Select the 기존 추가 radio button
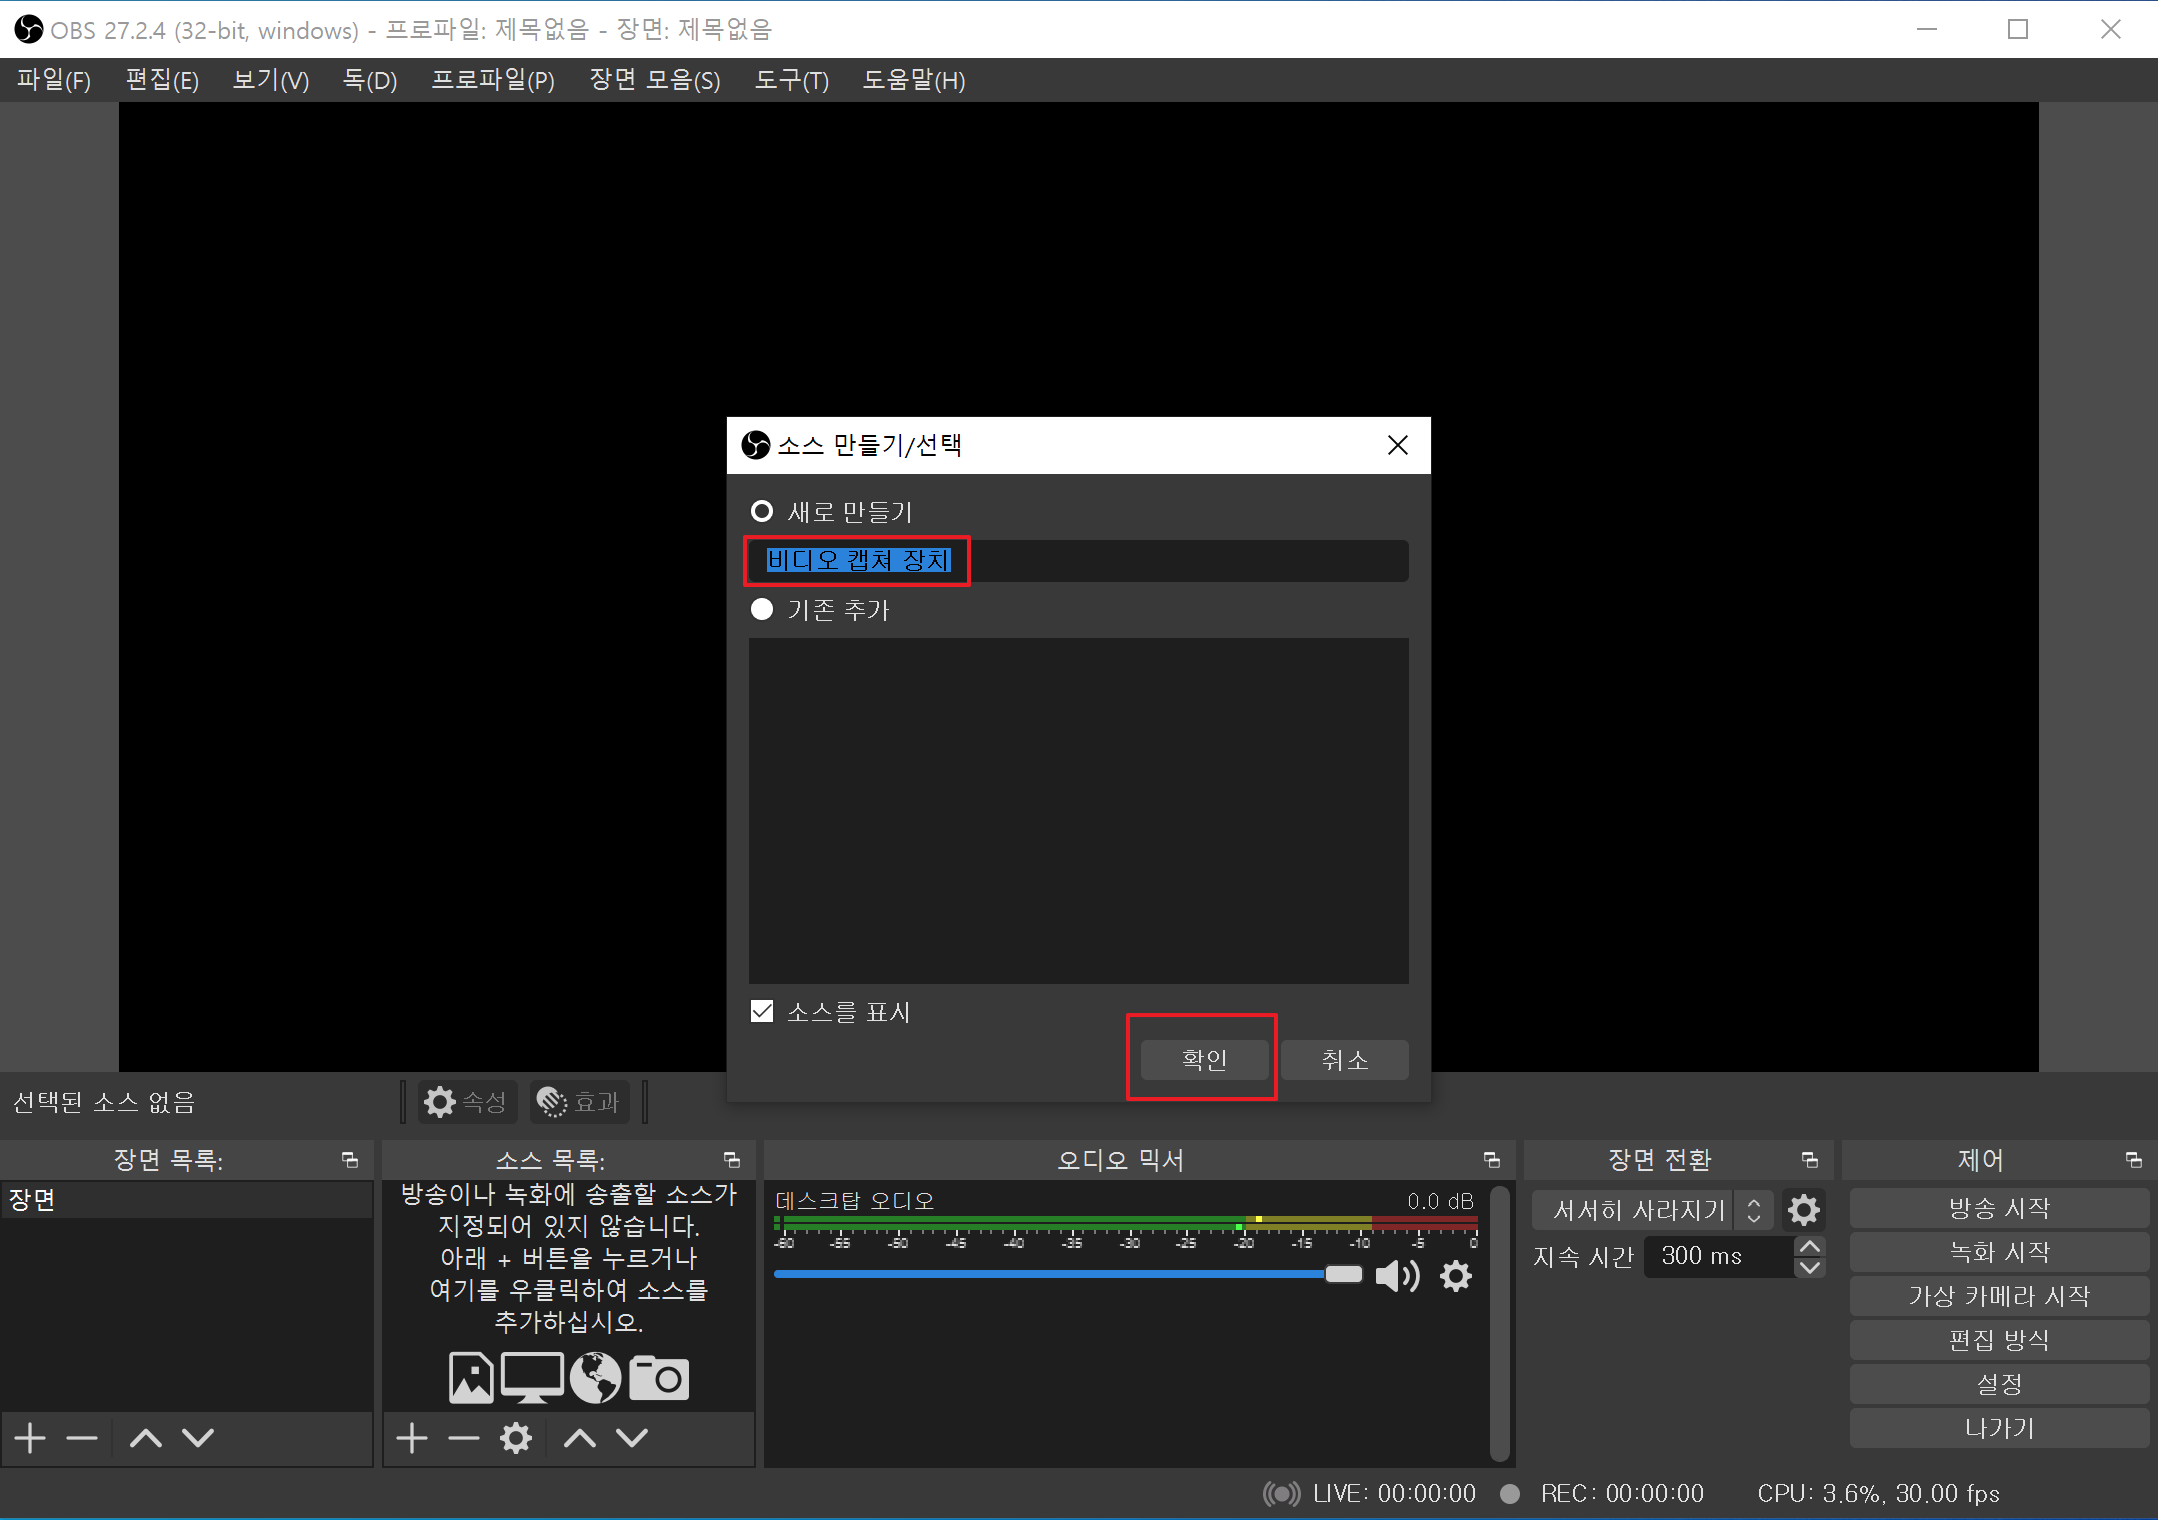The image size is (2158, 1520). 762,609
